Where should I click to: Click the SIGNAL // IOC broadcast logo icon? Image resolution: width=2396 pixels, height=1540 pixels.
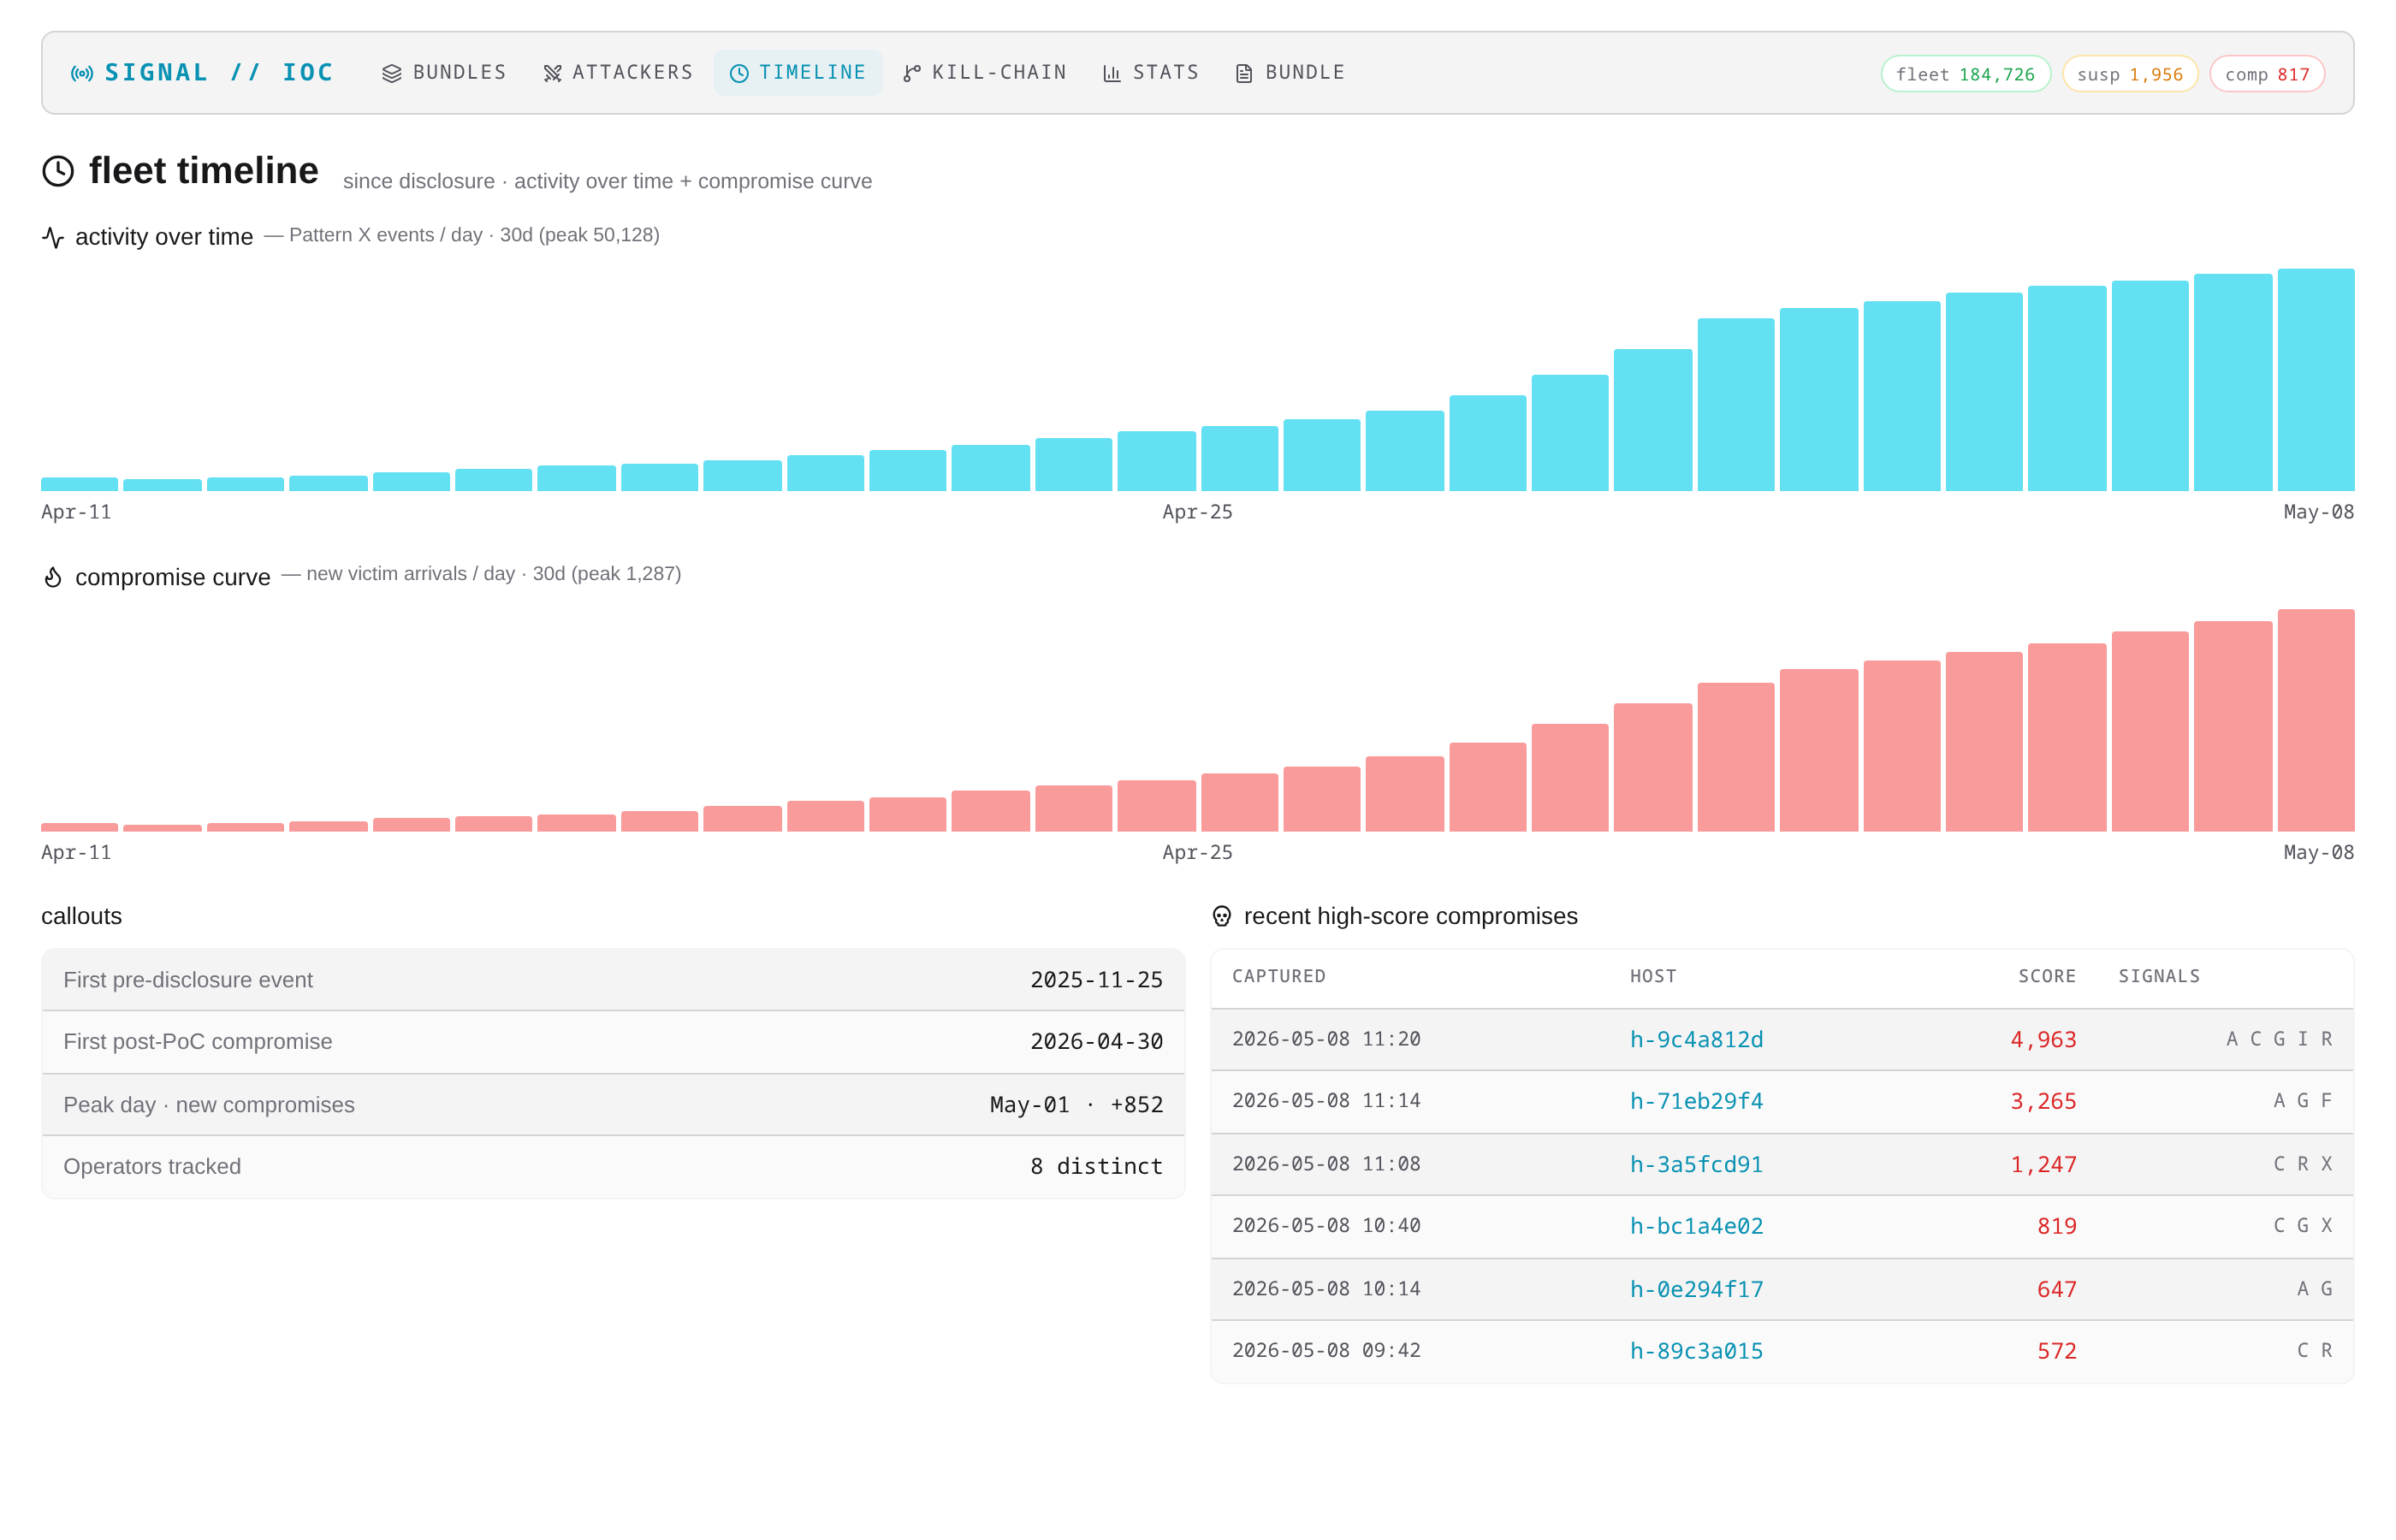pyautogui.click(x=82, y=73)
